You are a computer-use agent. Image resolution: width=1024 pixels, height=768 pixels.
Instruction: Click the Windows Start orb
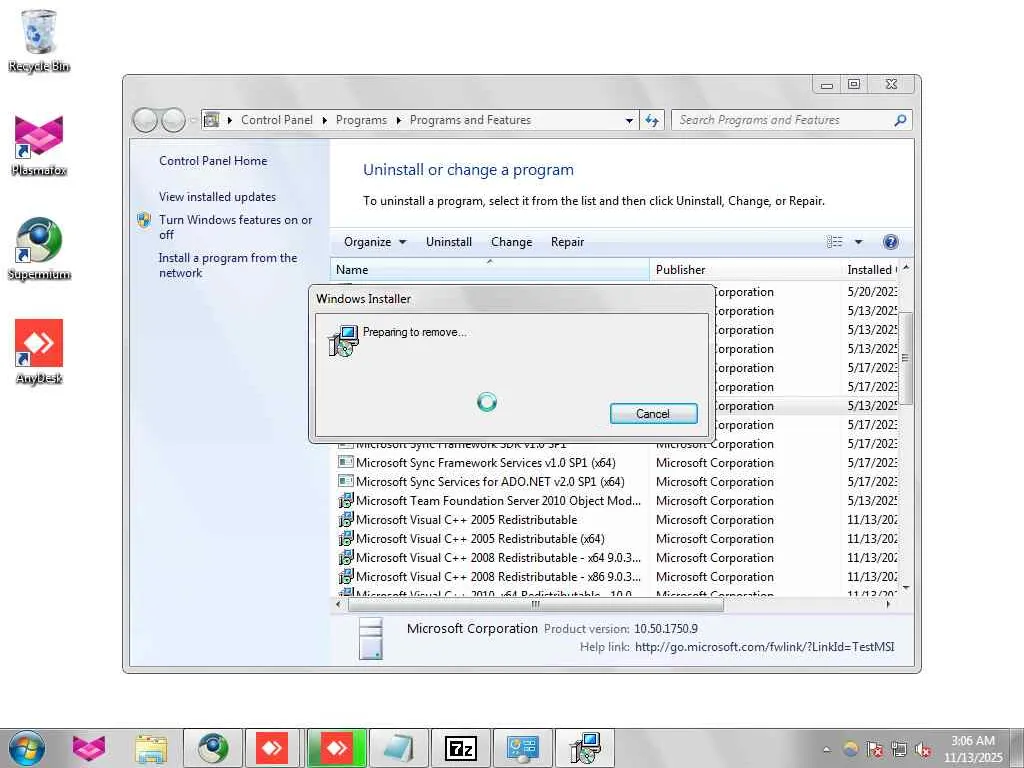point(27,748)
